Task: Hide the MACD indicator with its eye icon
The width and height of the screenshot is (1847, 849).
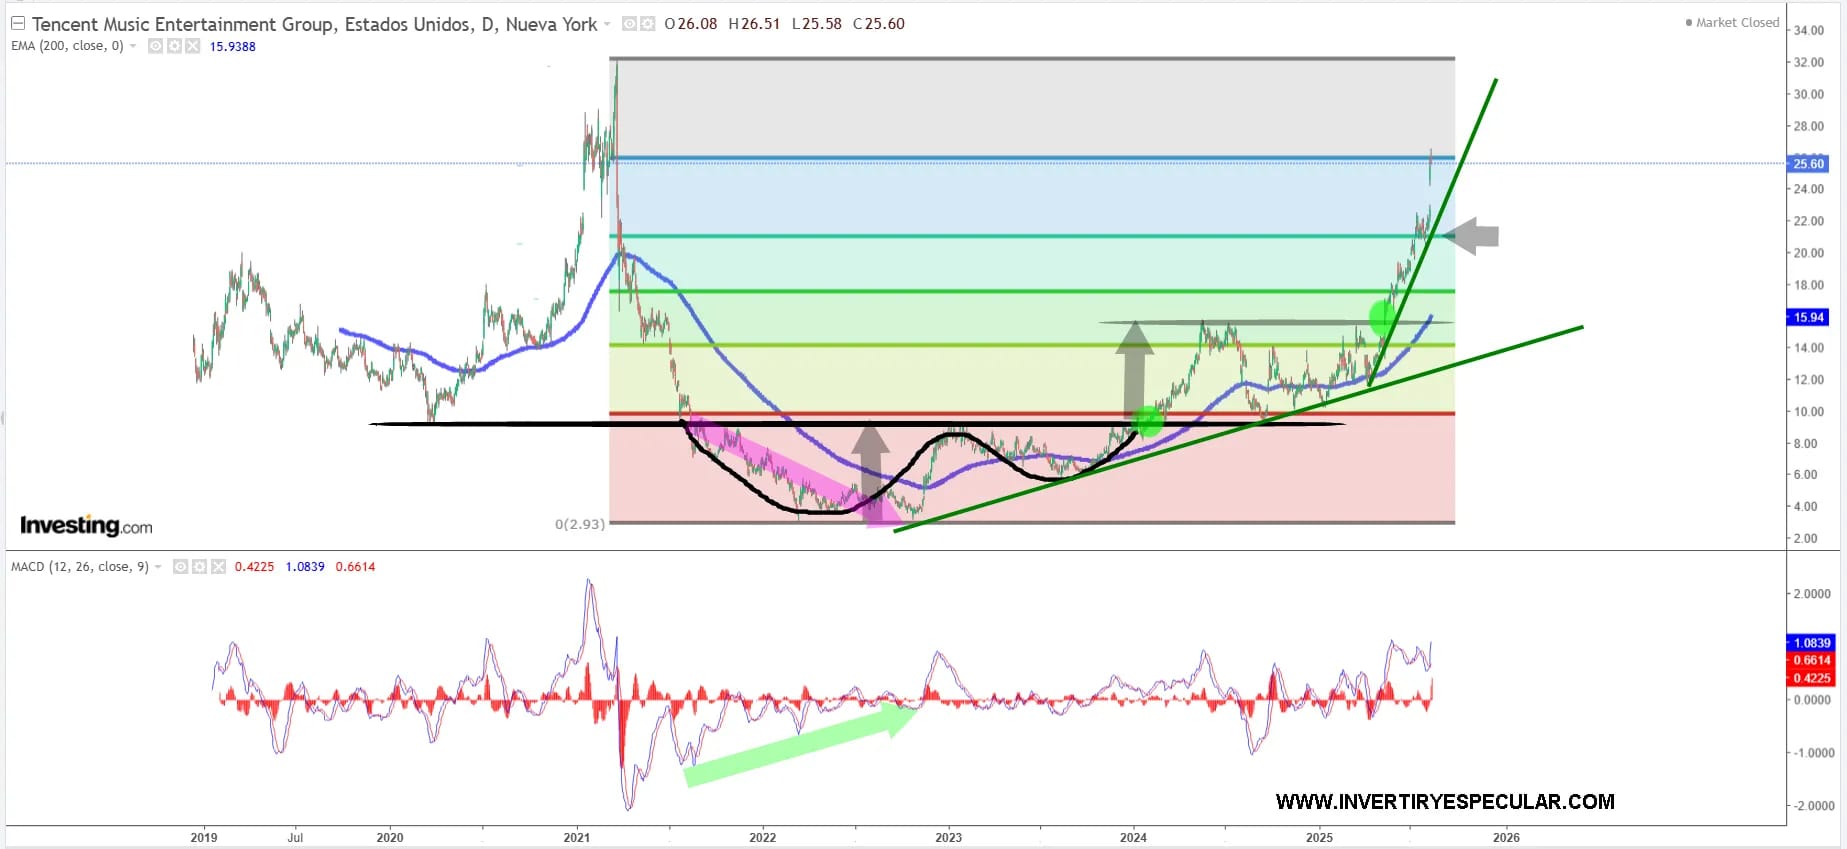Action: (x=181, y=567)
